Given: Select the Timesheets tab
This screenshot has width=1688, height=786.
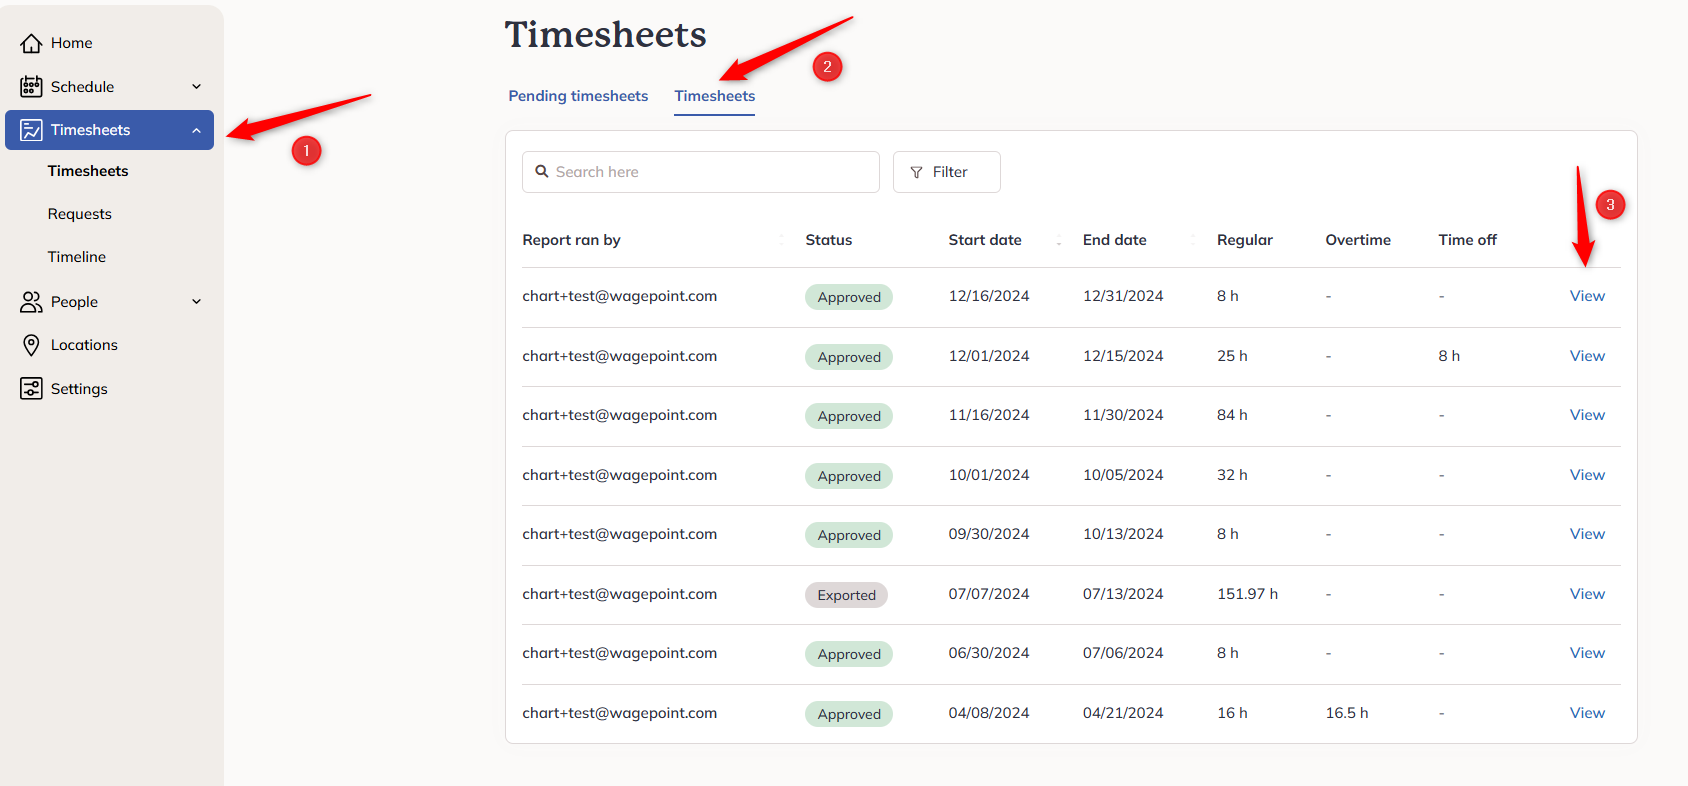Looking at the screenshot, I should click(715, 96).
